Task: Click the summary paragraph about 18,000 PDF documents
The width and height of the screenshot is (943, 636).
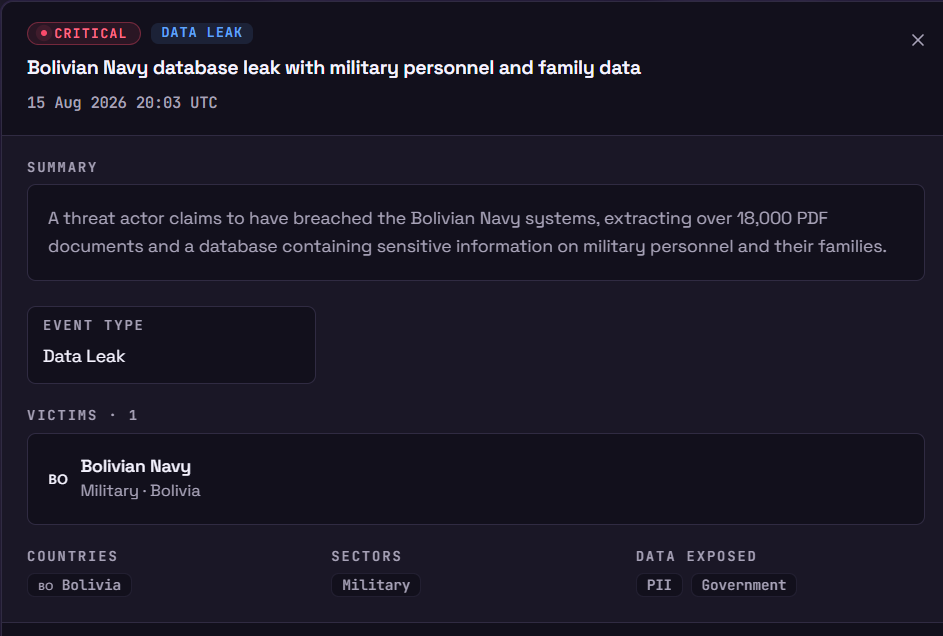Action: point(467,232)
